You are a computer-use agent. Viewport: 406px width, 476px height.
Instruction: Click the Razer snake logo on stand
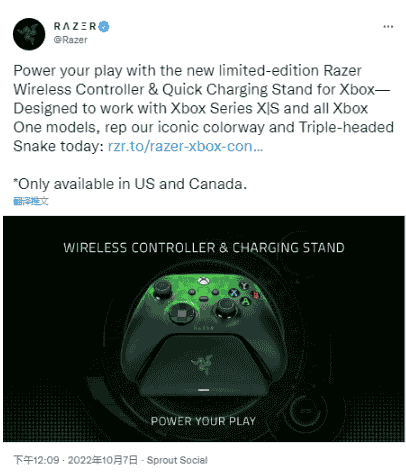(x=202, y=364)
